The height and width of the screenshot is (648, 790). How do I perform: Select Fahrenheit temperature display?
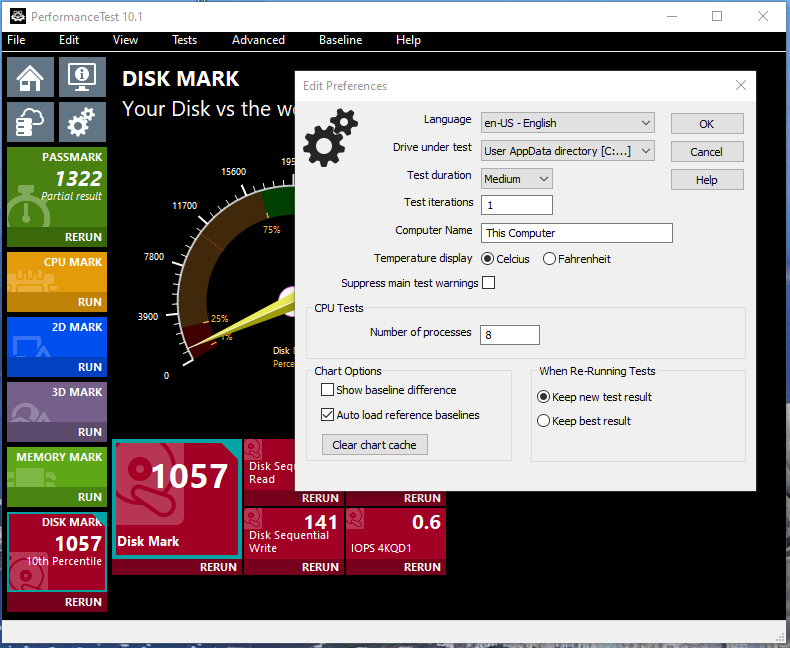(550, 259)
